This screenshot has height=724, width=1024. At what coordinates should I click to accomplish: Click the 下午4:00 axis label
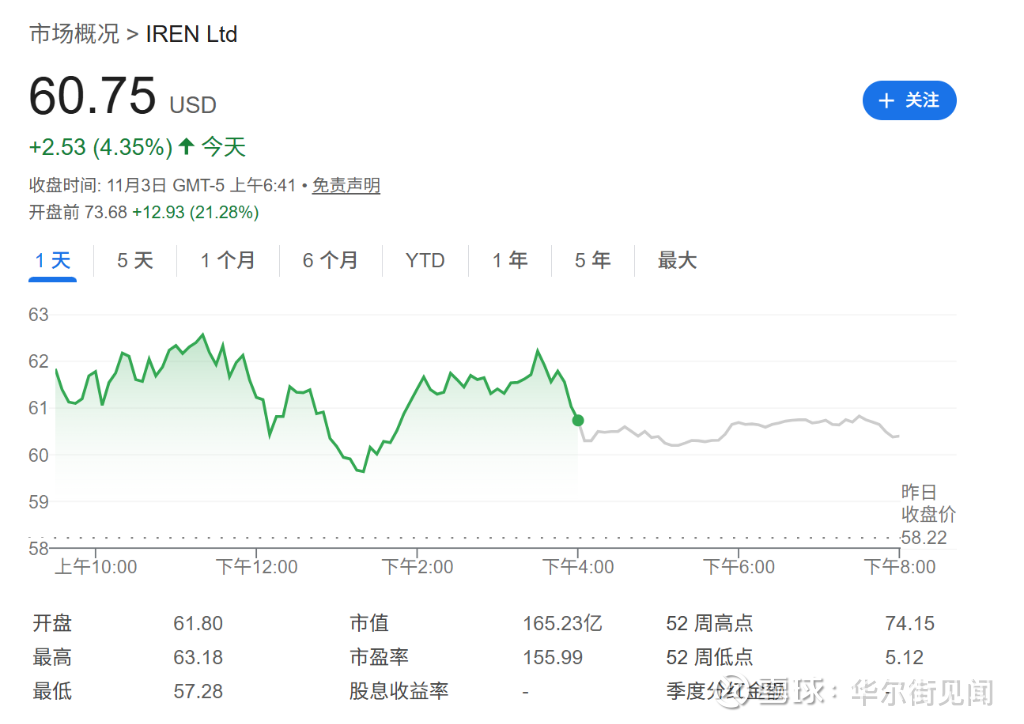coord(578,567)
